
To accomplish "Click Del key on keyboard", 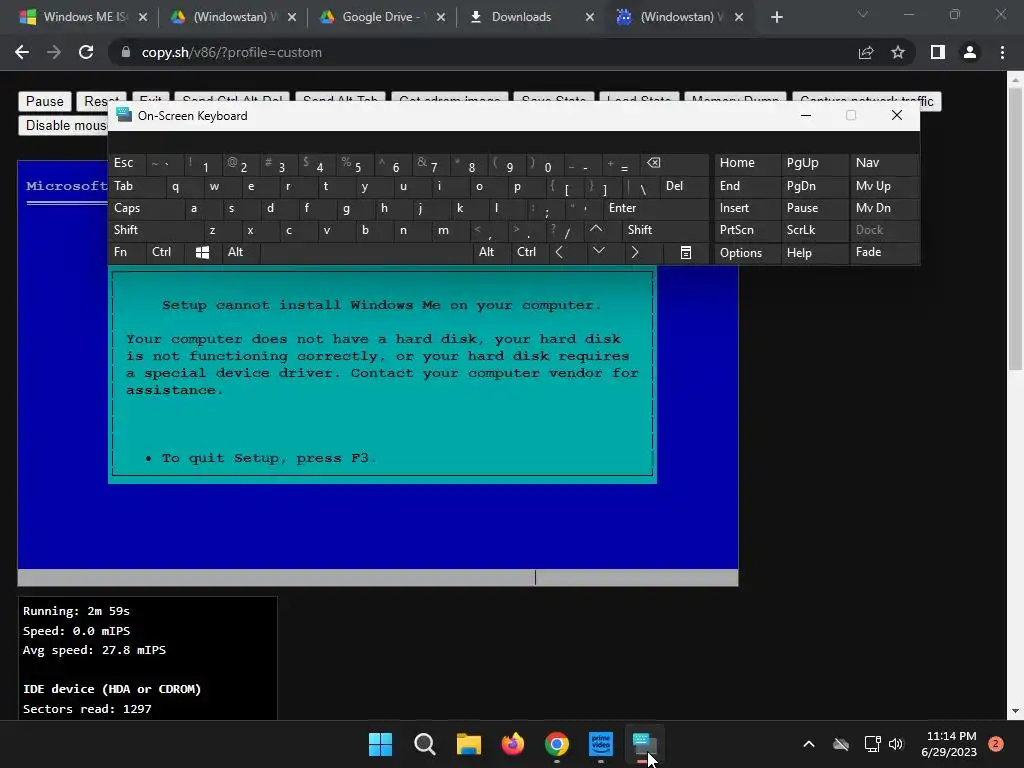I will tap(684, 186).
